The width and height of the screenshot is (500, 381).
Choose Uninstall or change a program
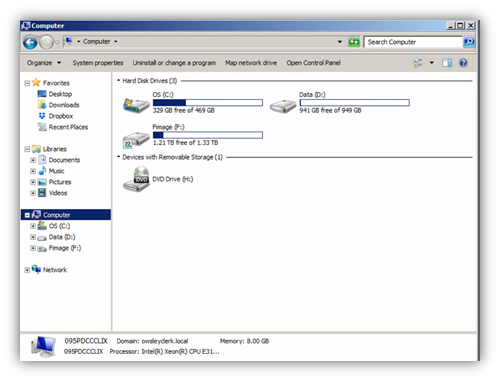(174, 63)
